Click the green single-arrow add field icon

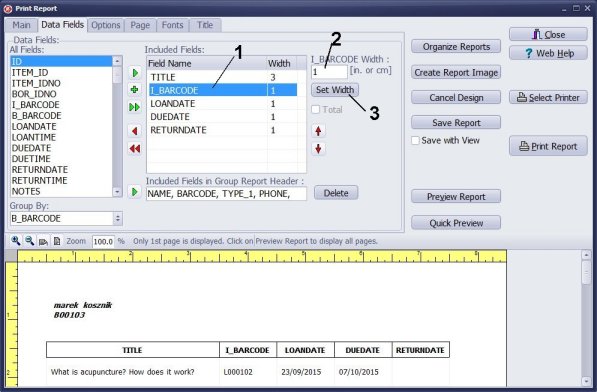pyautogui.click(x=135, y=72)
